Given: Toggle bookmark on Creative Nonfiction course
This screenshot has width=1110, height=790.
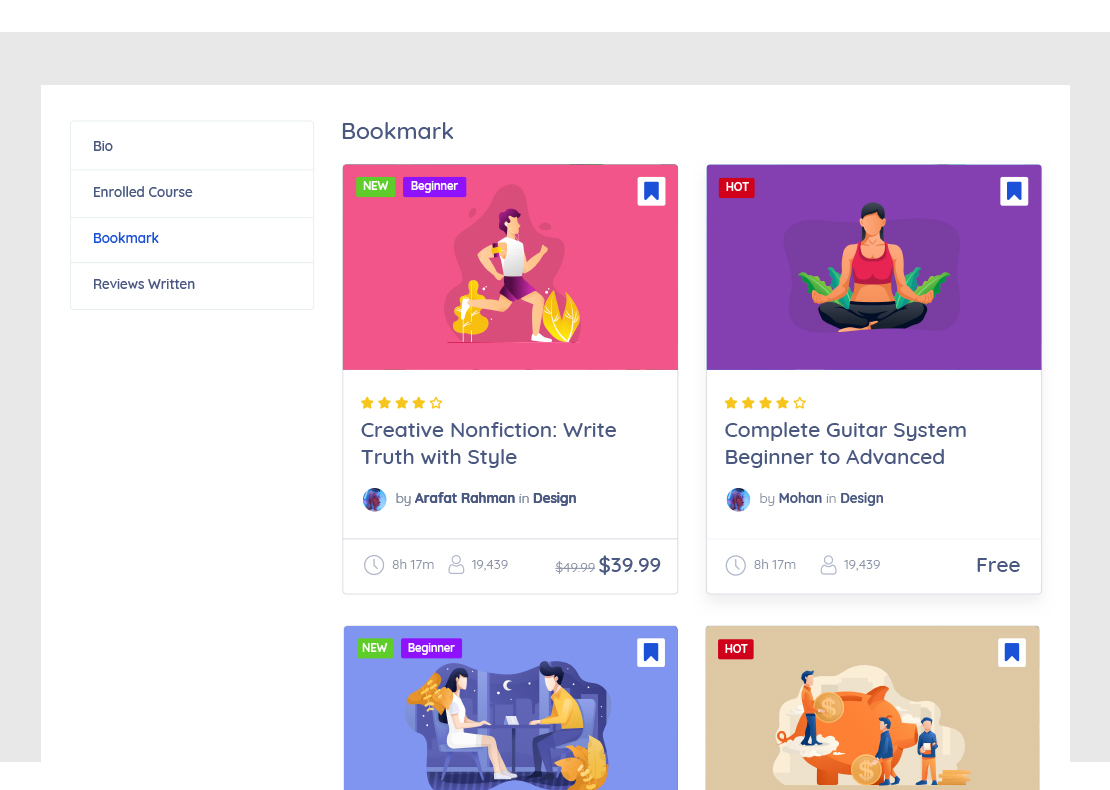Looking at the screenshot, I should point(651,191).
